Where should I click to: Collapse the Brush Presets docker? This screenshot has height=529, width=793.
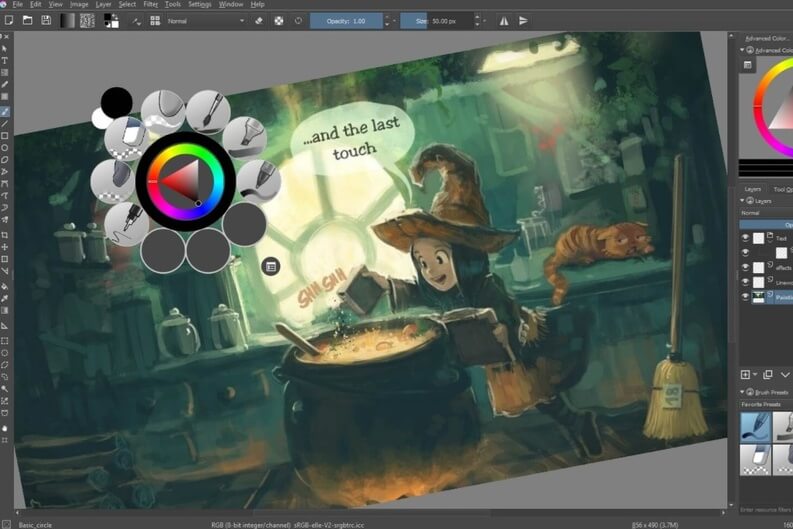[x=742, y=392]
